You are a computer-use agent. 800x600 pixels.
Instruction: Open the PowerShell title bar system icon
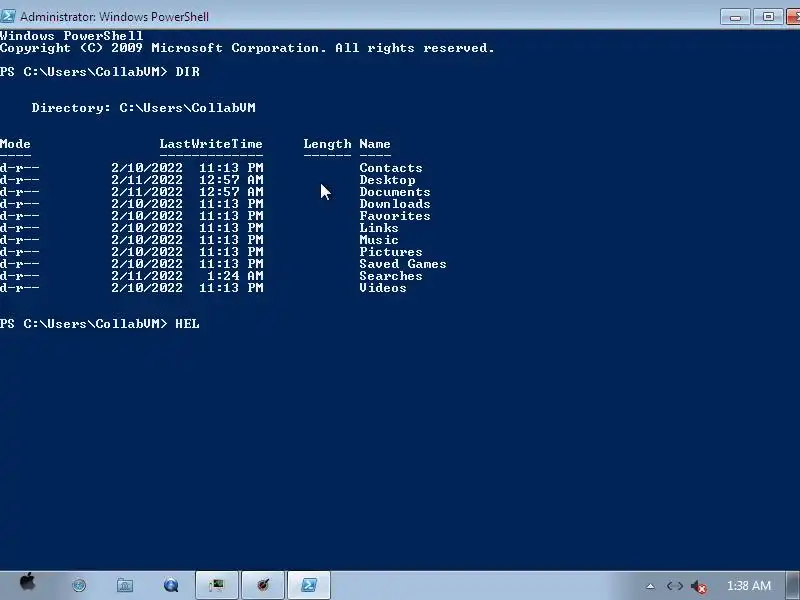click(x=7, y=16)
